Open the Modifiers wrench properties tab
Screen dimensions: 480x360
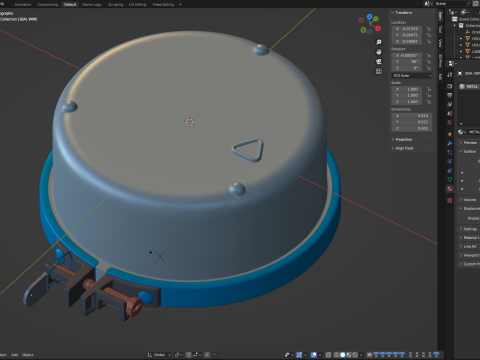click(450, 143)
